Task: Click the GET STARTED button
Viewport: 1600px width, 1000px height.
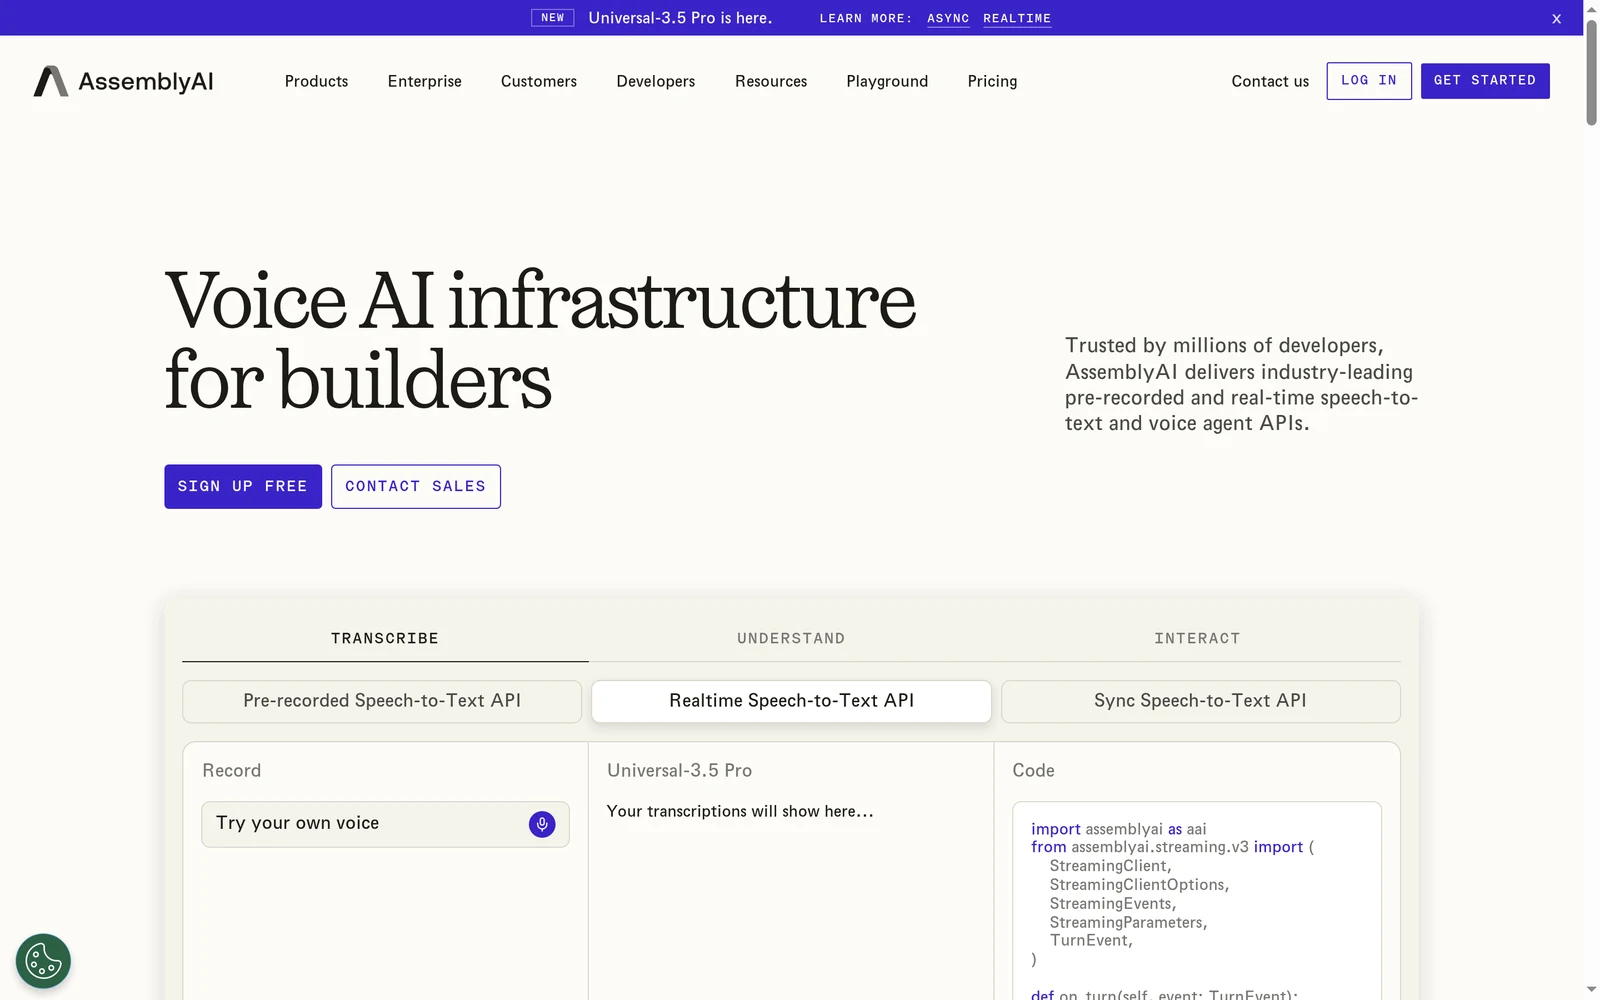Action: tap(1485, 81)
